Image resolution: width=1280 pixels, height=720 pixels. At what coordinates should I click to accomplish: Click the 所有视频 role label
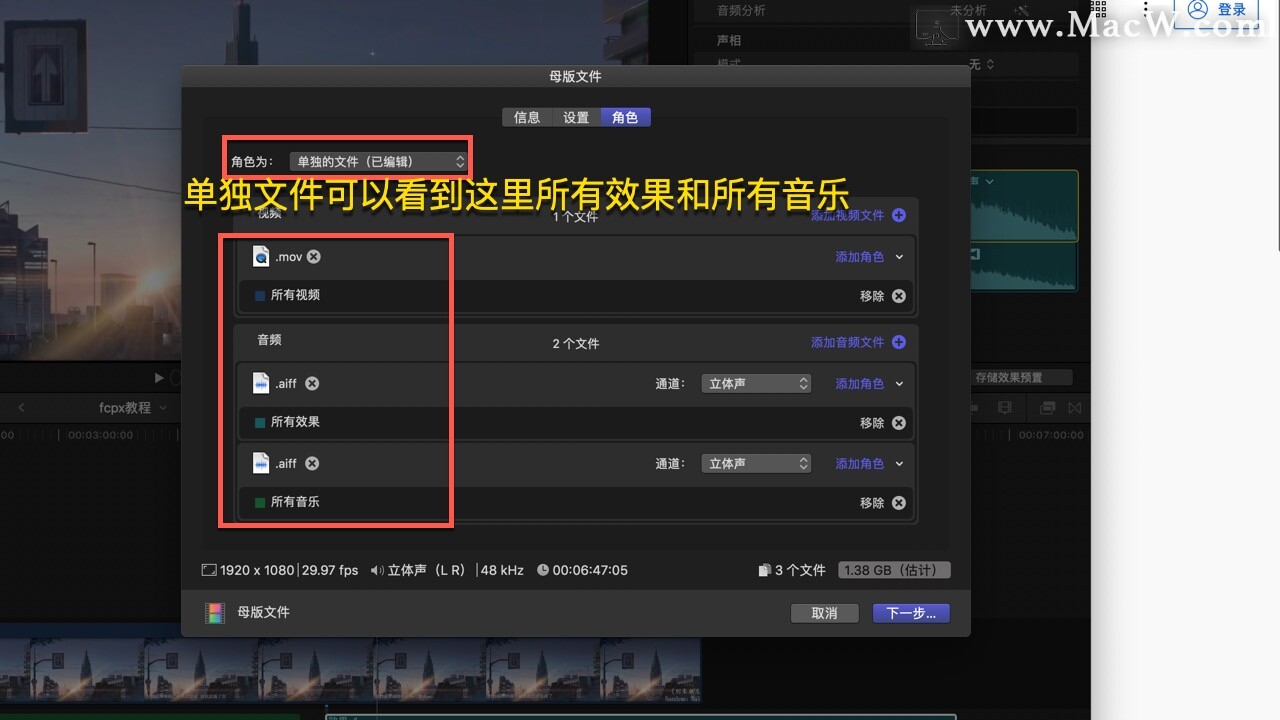click(295, 296)
